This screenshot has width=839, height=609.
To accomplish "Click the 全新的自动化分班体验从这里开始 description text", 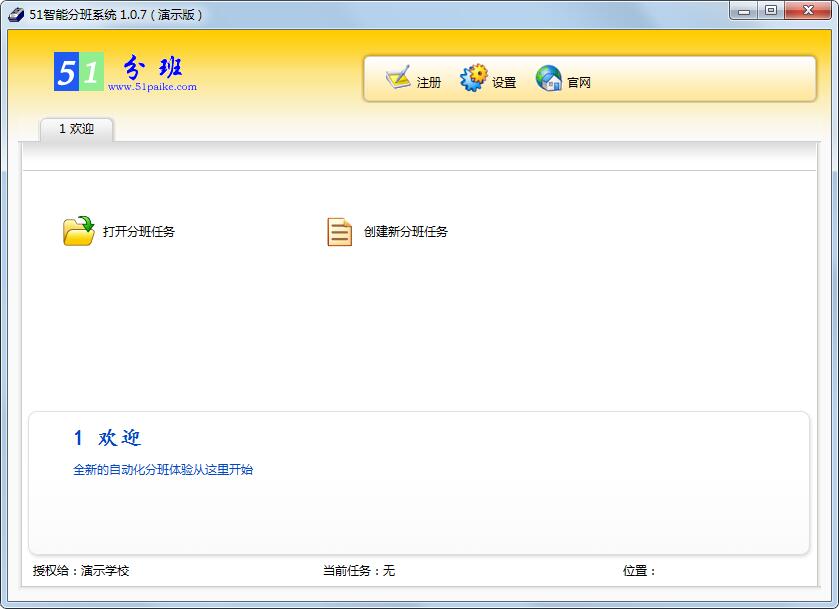I will coord(163,470).
